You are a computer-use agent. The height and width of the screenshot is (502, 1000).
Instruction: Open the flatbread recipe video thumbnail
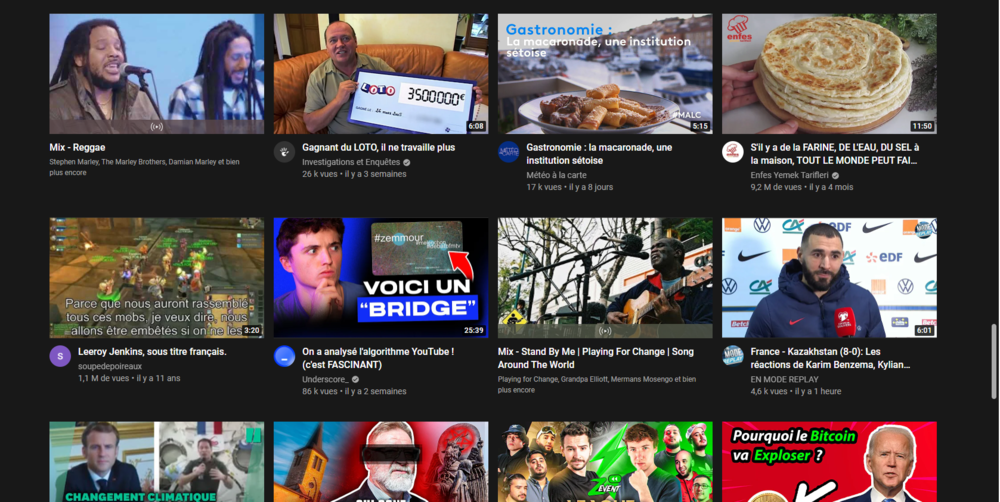click(829, 74)
